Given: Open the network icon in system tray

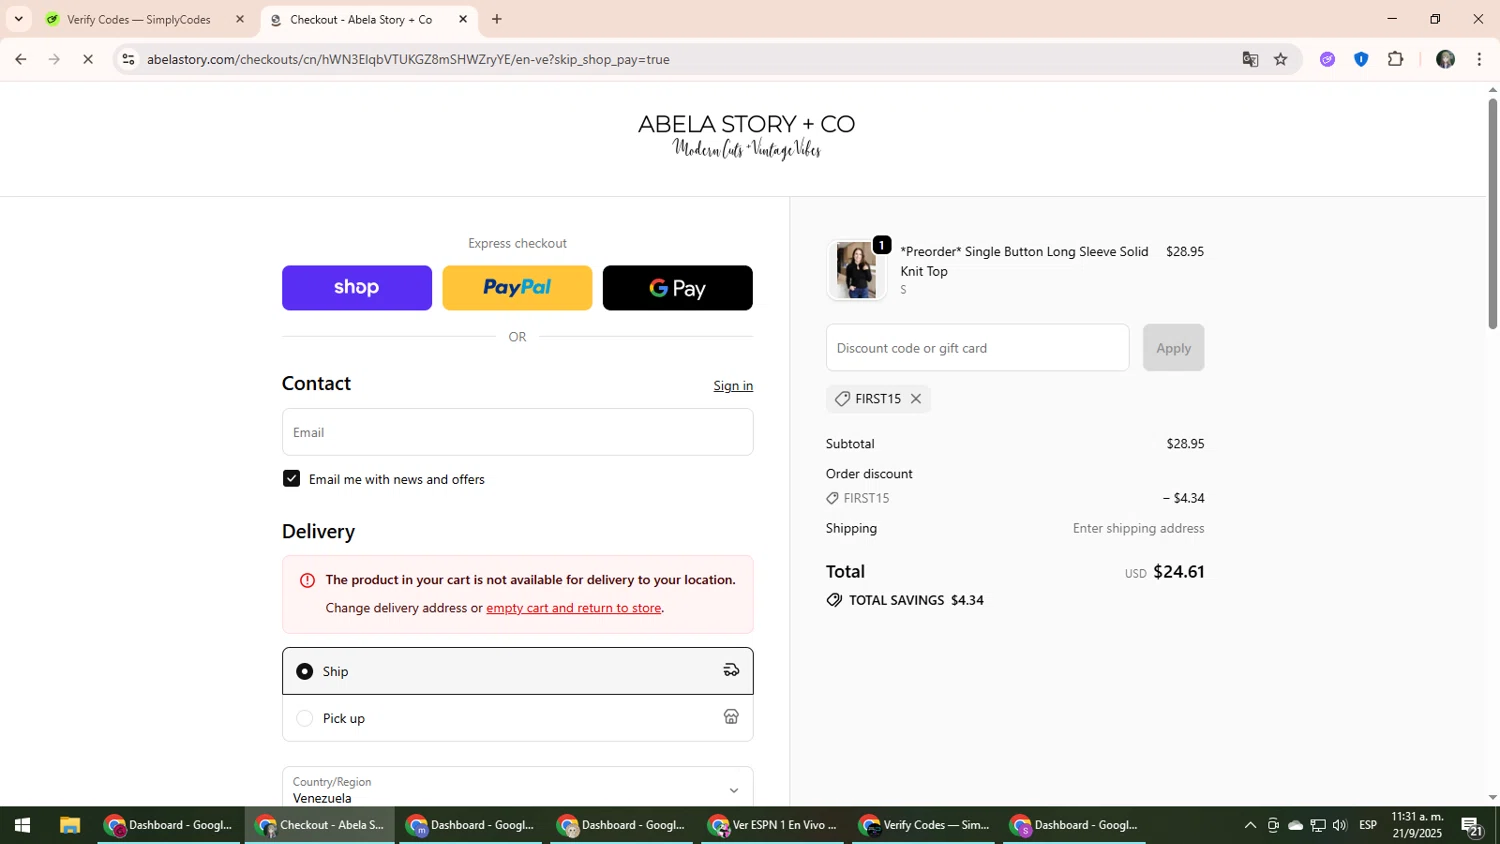Looking at the screenshot, I should click(1318, 825).
